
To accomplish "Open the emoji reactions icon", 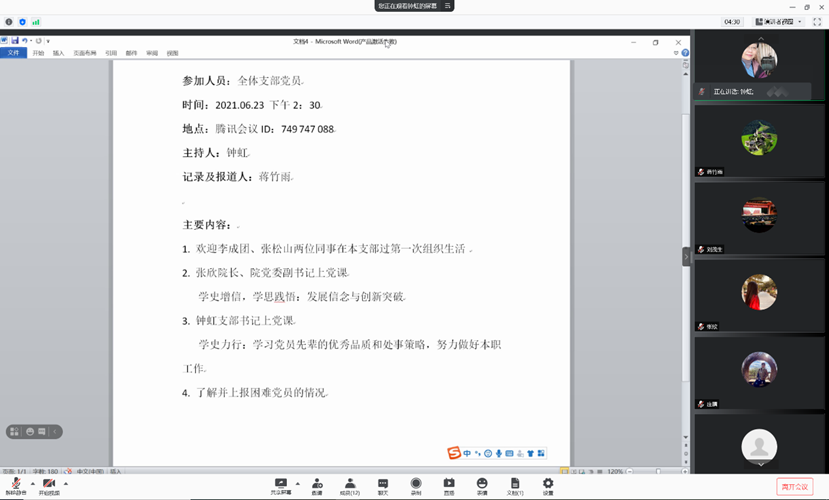I will tap(482, 485).
